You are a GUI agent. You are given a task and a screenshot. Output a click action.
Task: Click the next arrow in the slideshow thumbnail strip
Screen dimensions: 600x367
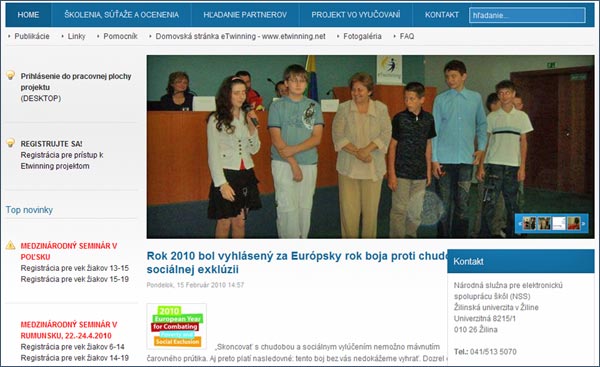[x=583, y=223]
